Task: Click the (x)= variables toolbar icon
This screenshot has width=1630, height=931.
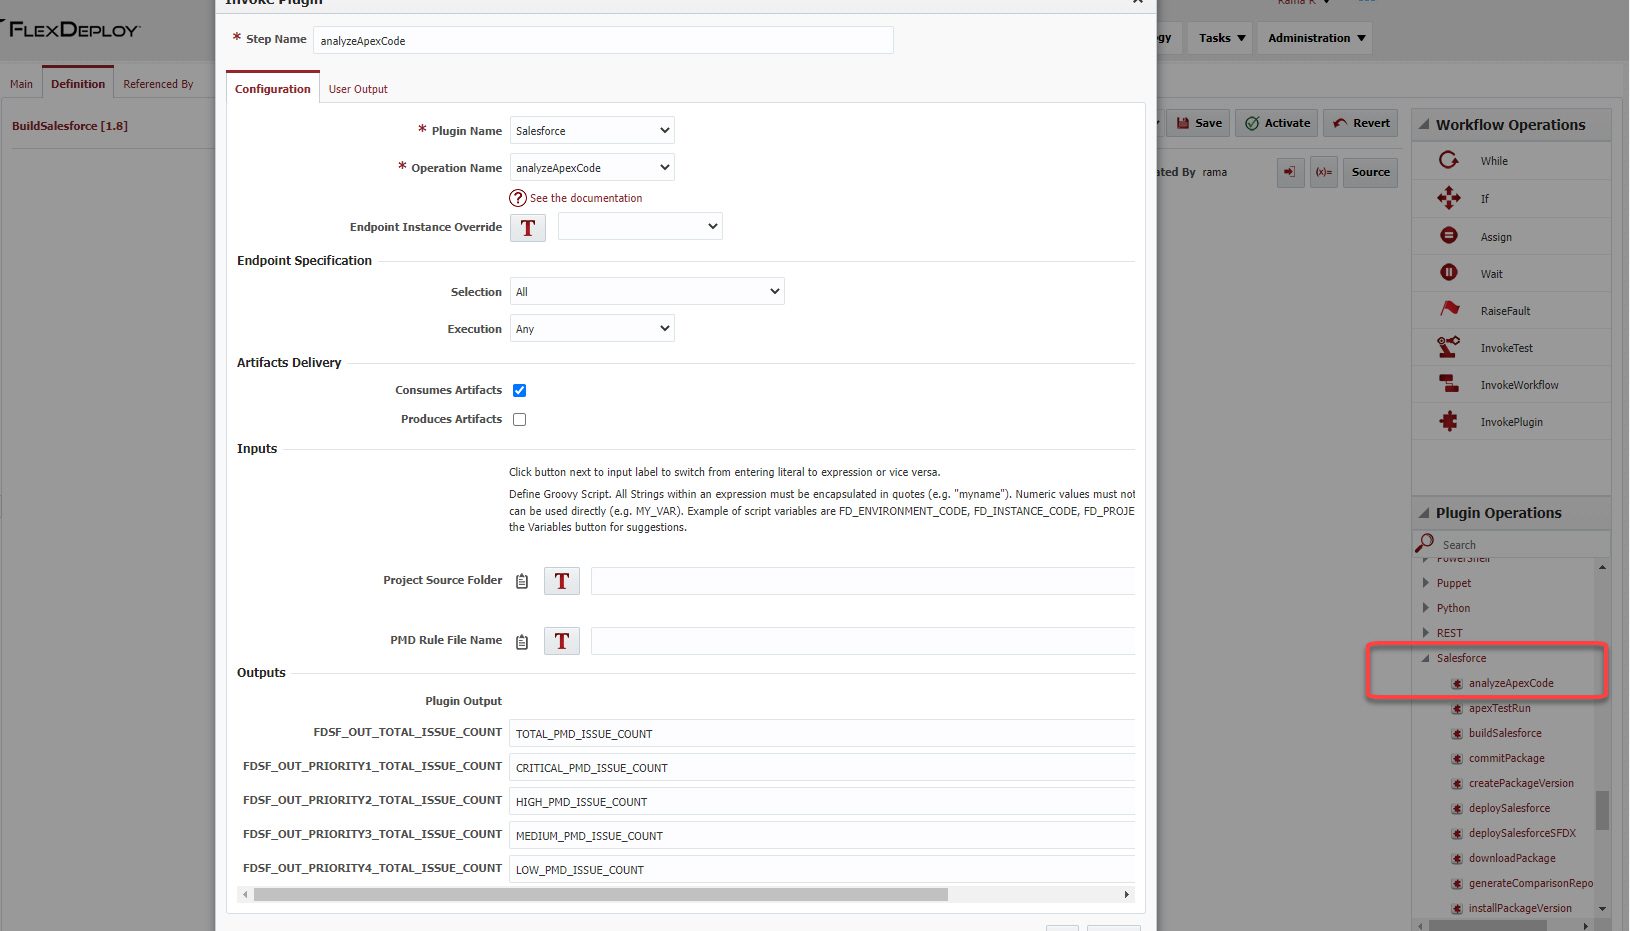Action: pyautogui.click(x=1324, y=172)
